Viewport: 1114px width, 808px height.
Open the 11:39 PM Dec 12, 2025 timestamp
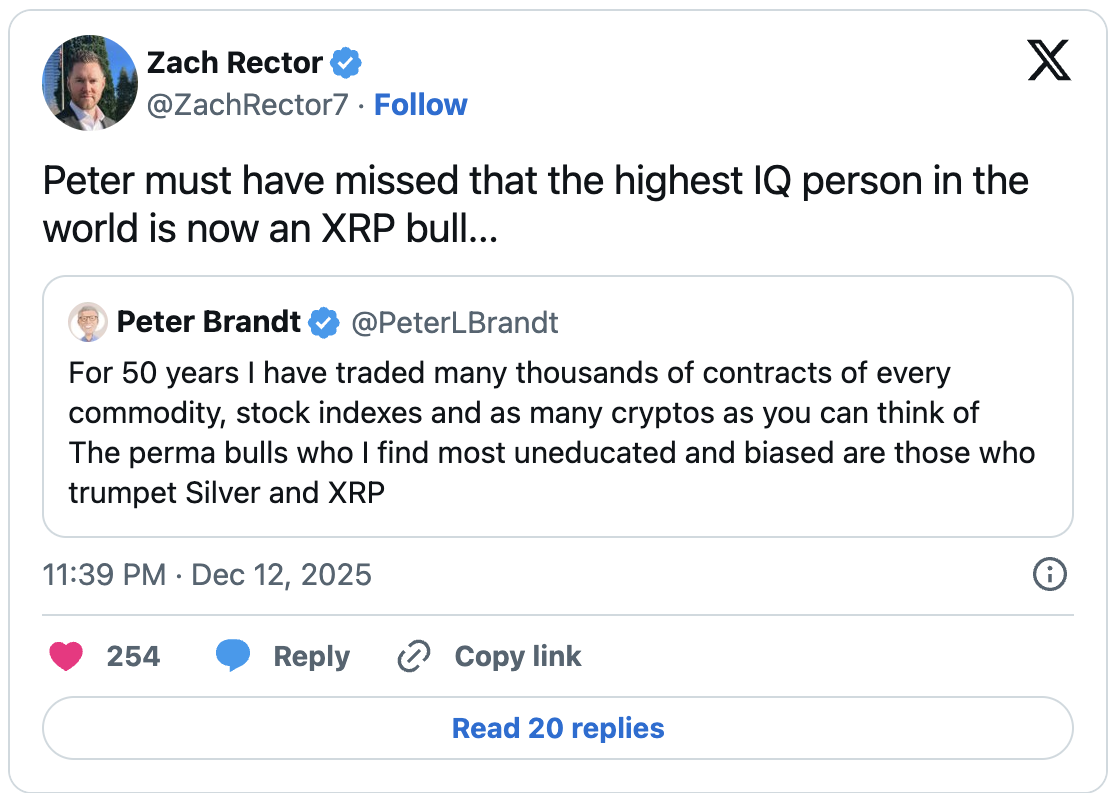tap(207, 575)
